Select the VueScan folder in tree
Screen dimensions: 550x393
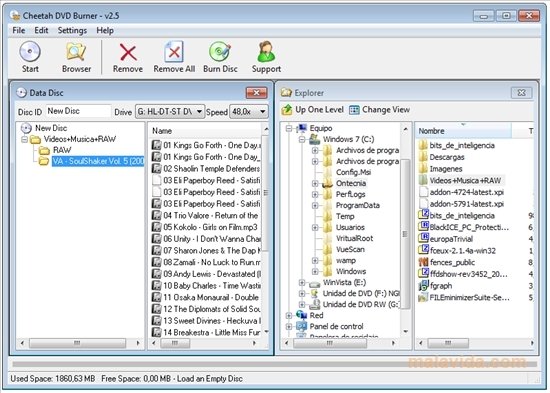(350, 249)
